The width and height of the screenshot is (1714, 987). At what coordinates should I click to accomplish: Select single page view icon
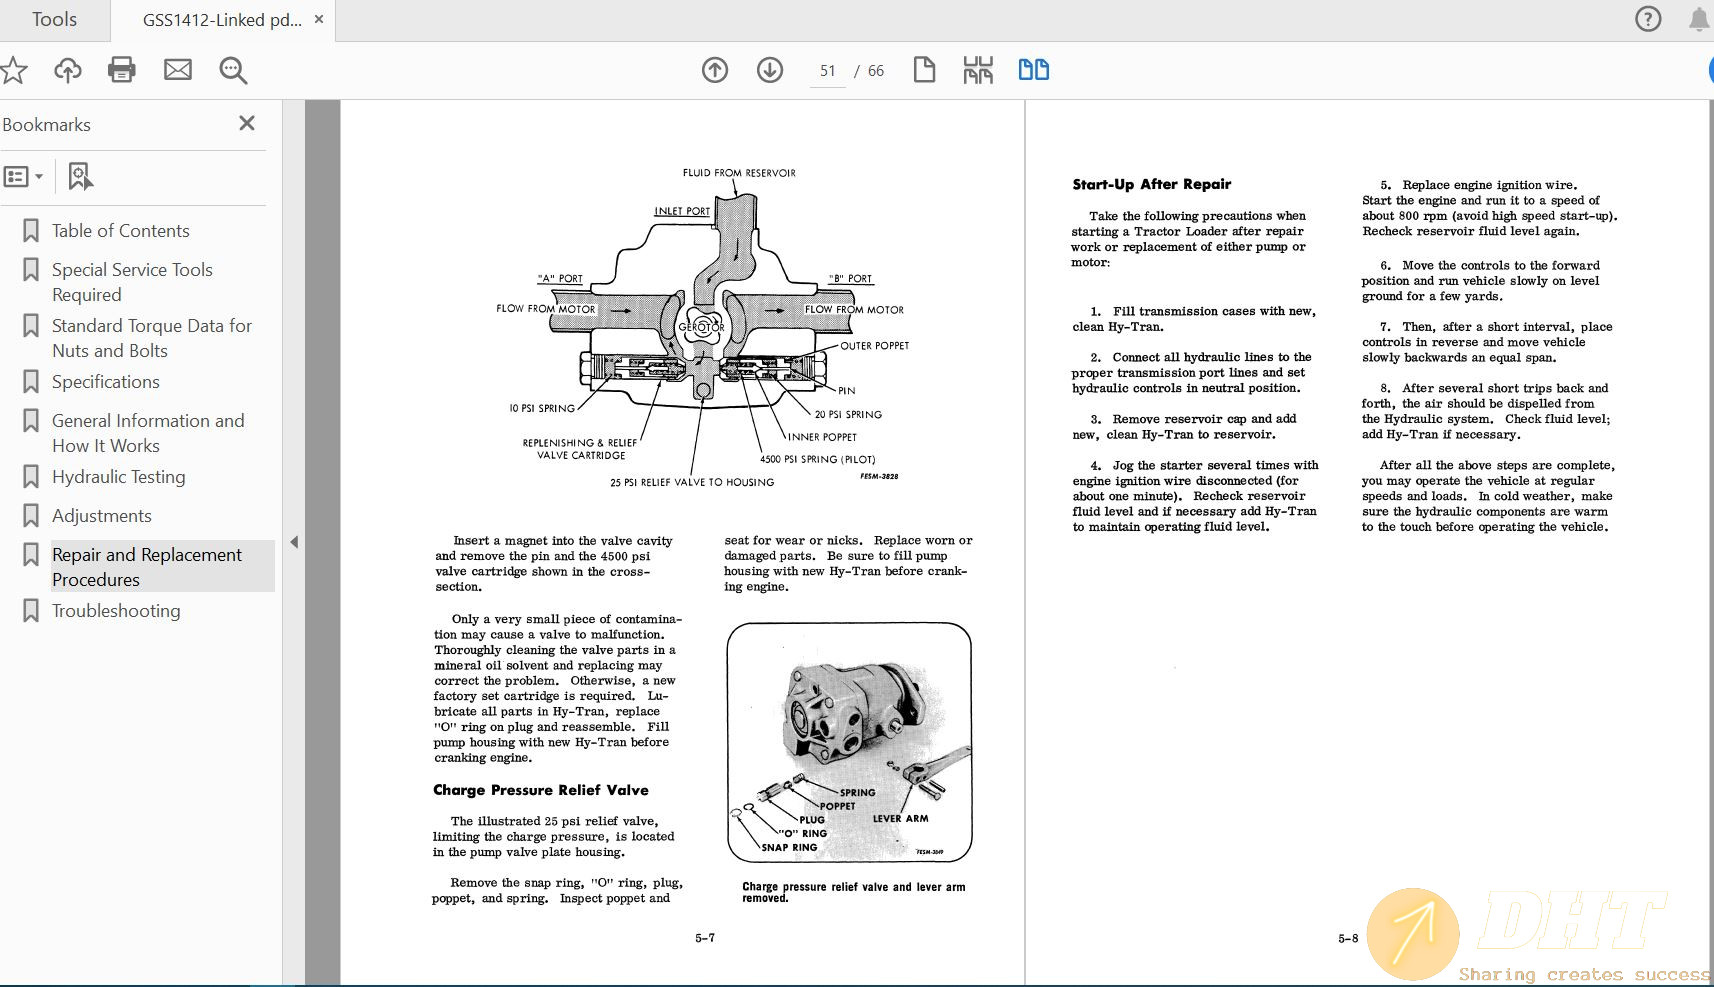click(924, 70)
